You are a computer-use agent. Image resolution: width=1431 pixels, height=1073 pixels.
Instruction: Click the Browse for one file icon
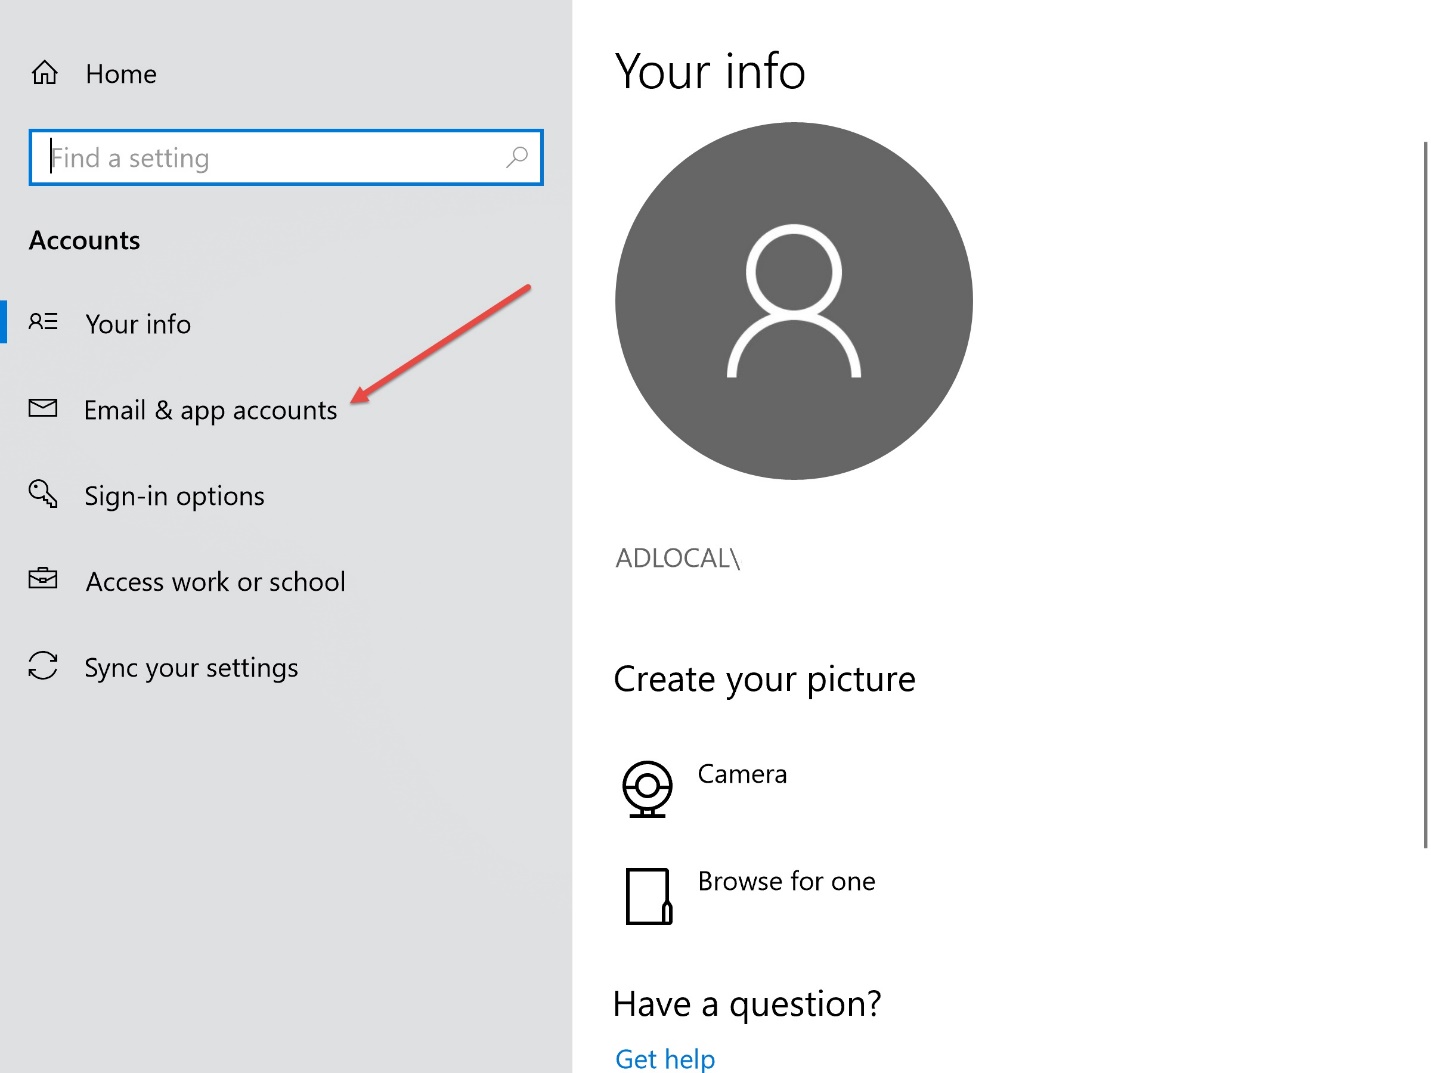click(x=649, y=896)
